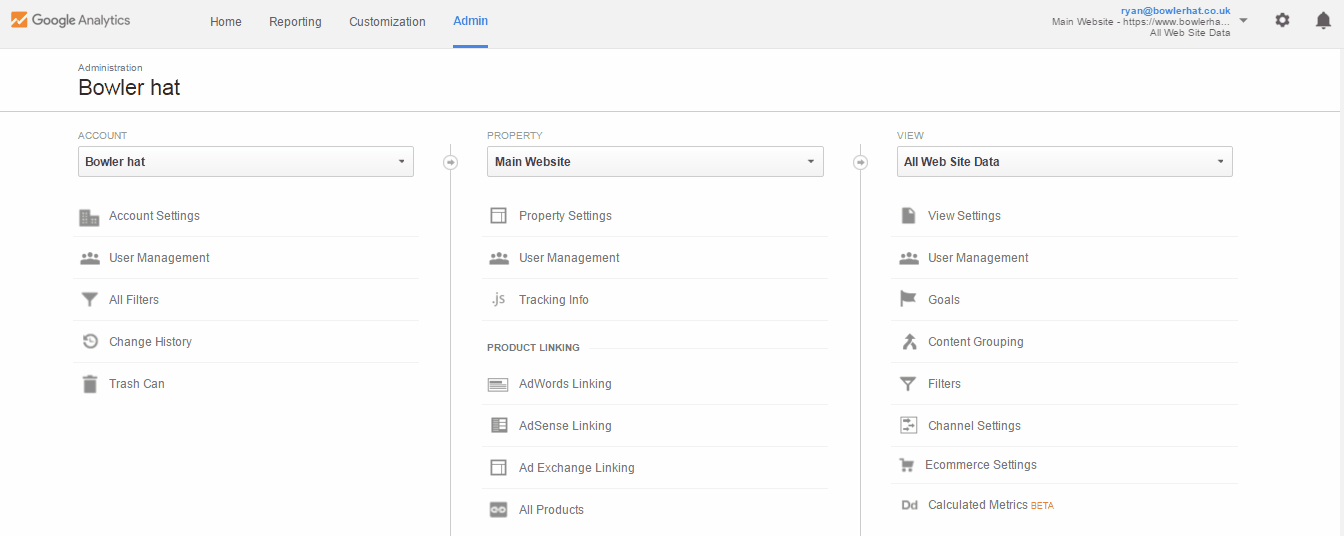Click the AdWords Linking icon
This screenshot has width=1344, height=536.
click(x=498, y=384)
